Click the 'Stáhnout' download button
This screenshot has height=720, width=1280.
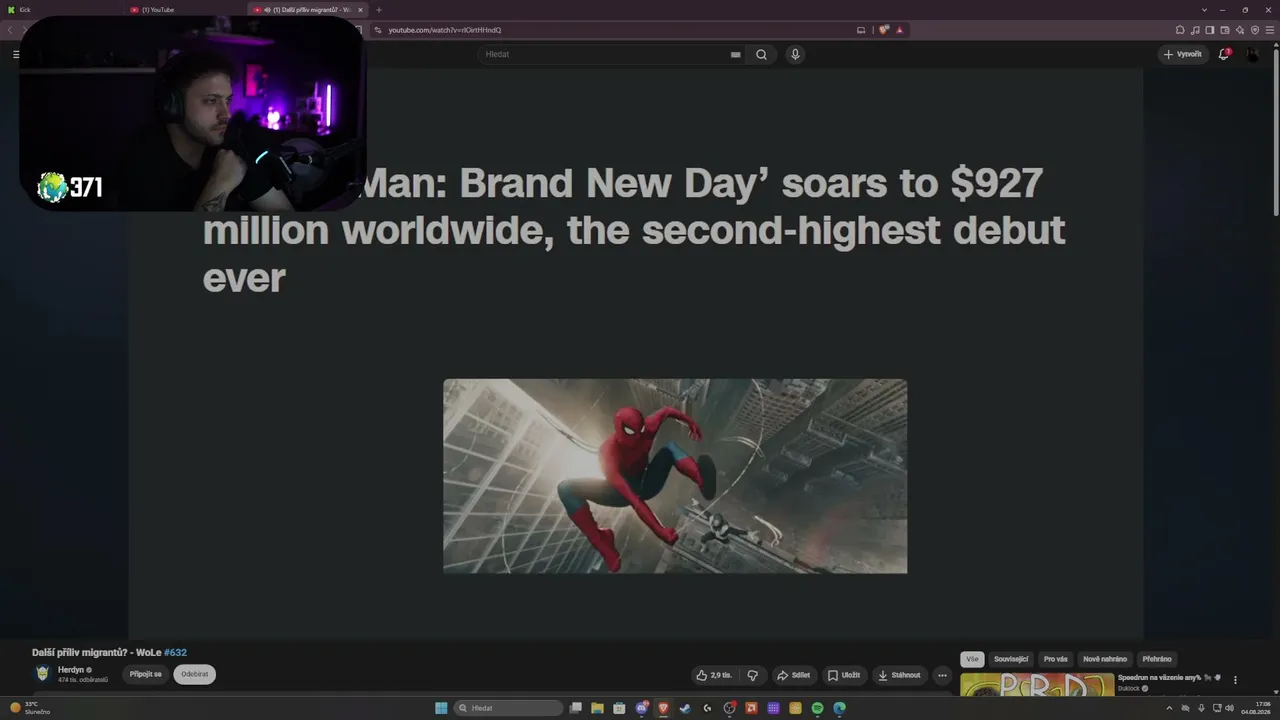pos(899,675)
